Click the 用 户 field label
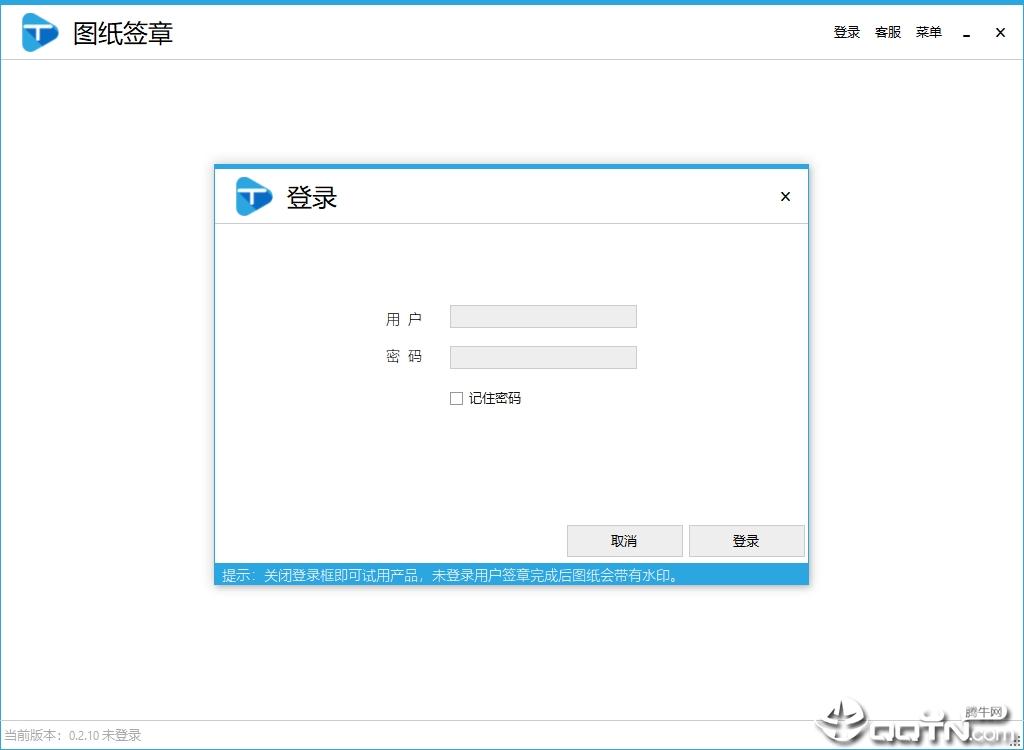Viewport: 1024px width, 750px height. click(404, 316)
